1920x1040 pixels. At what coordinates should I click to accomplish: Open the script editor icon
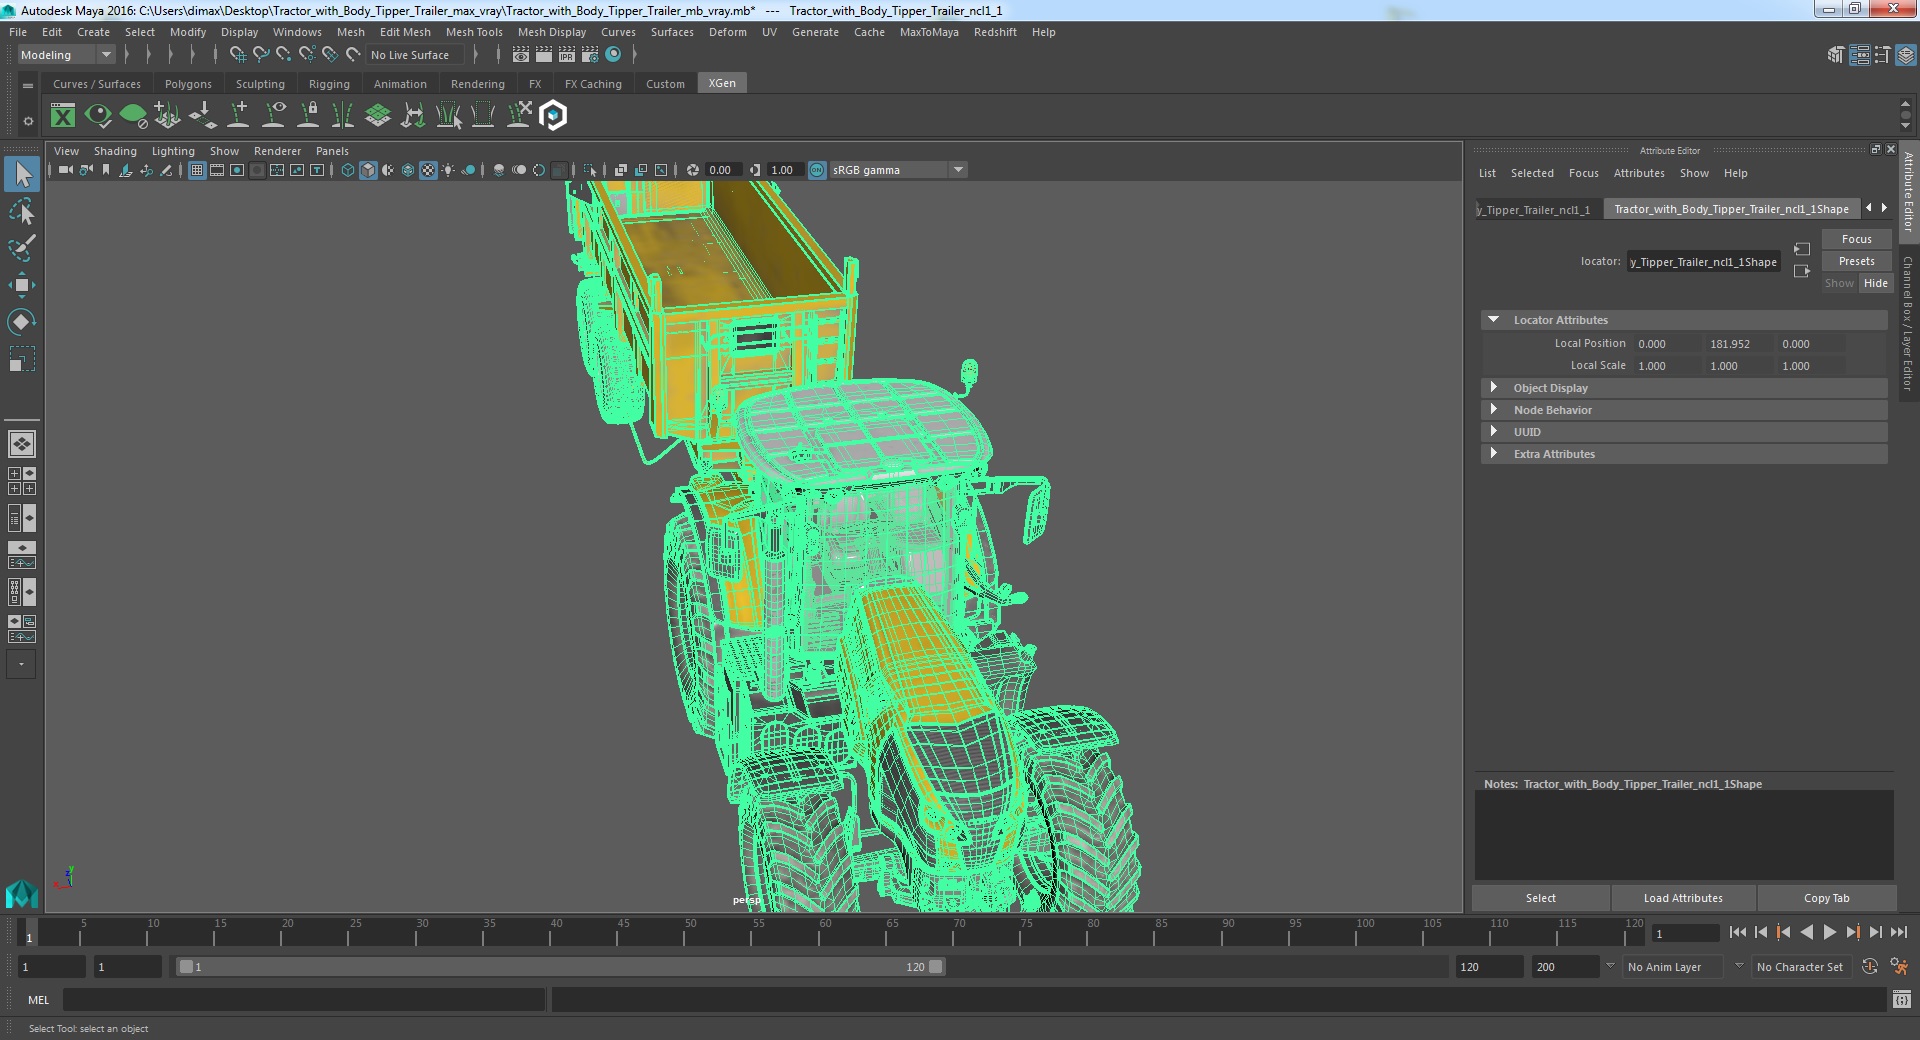(x=1901, y=999)
